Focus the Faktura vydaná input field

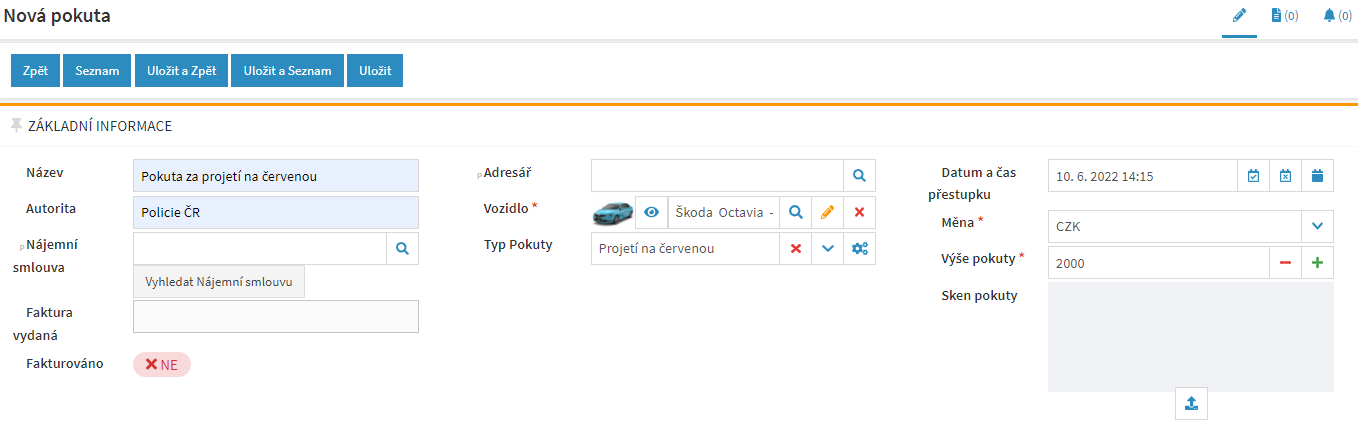[276, 316]
